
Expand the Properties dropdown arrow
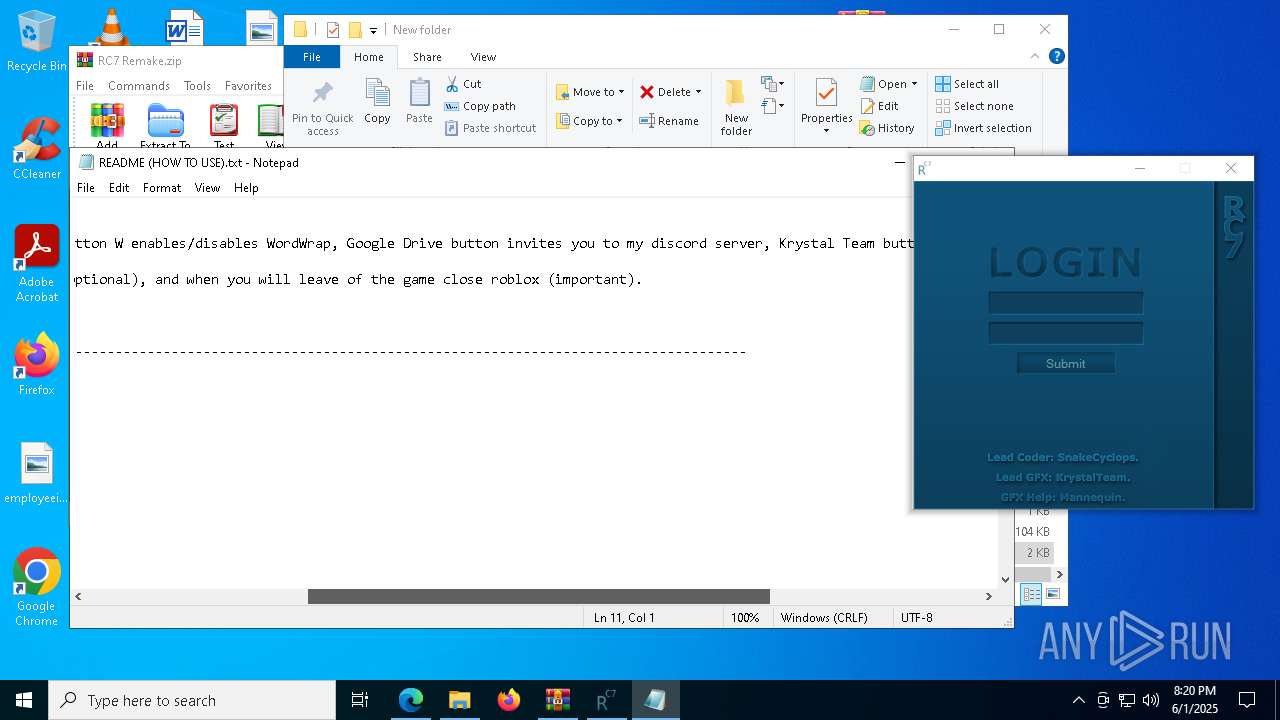pyautogui.click(x=826, y=131)
